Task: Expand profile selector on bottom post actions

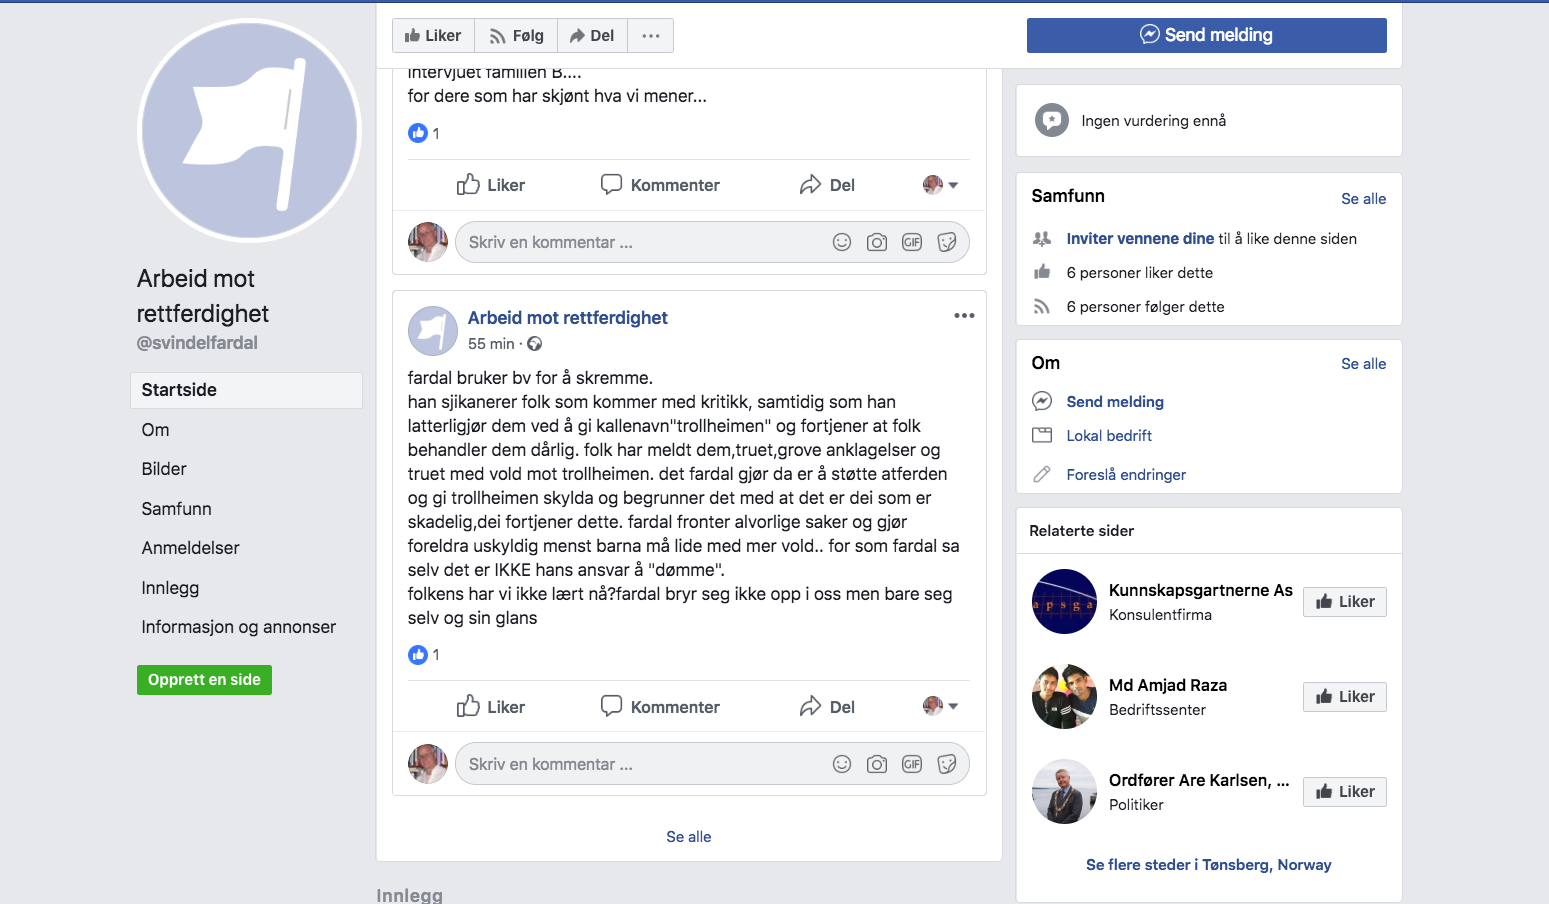Action: [x=940, y=706]
